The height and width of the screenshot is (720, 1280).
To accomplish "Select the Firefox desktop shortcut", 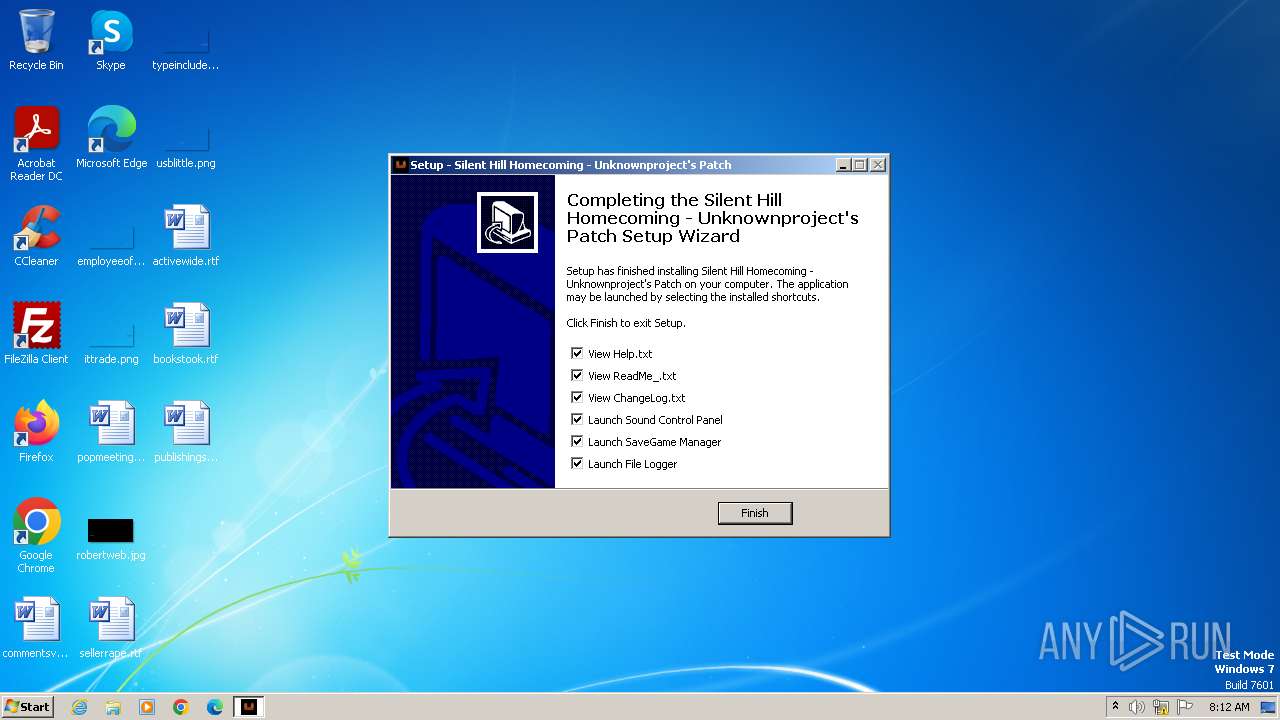I will click(x=36, y=432).
